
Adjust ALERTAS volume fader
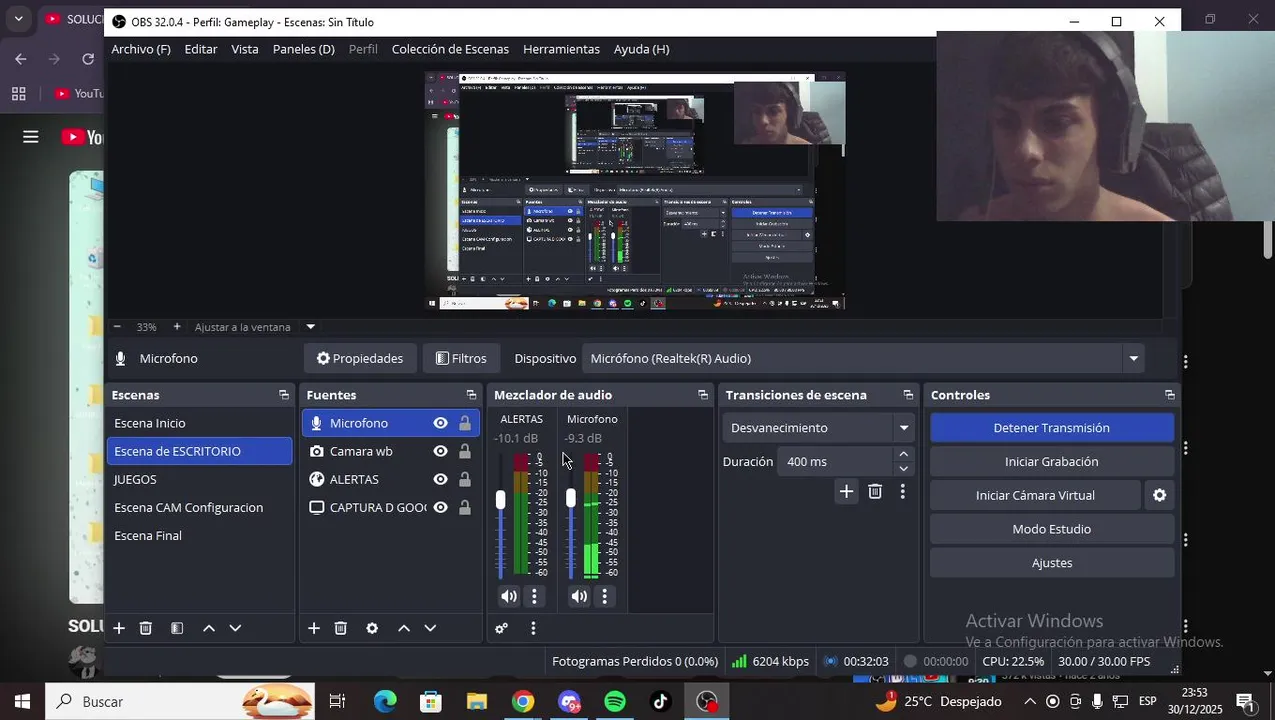(501, 500)
